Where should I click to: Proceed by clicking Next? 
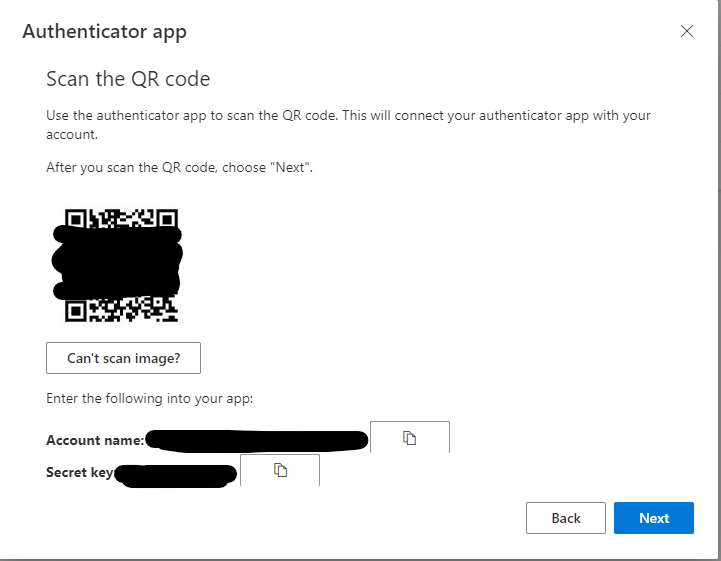tap(653, 518)
